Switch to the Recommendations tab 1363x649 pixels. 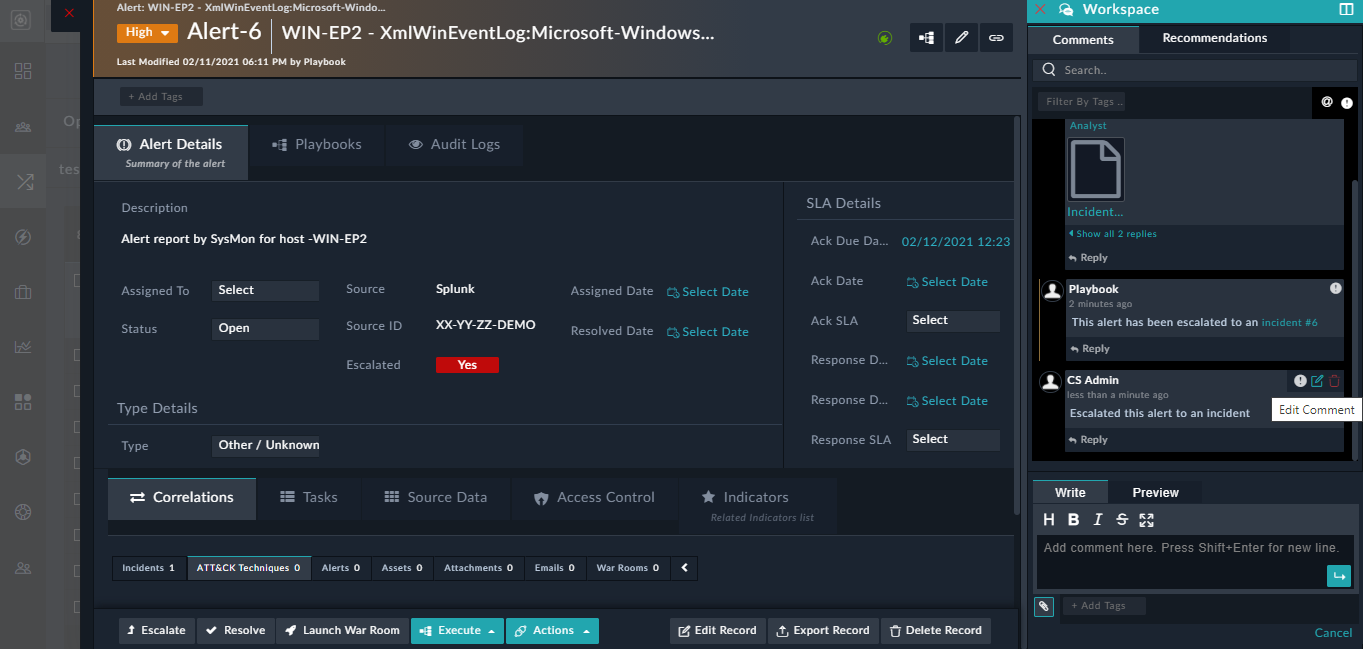[1214, 38]
